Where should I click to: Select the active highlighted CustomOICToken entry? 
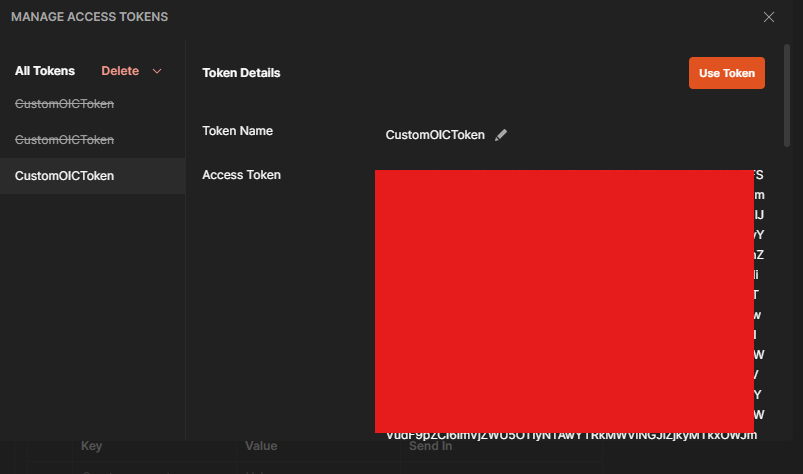64,176
